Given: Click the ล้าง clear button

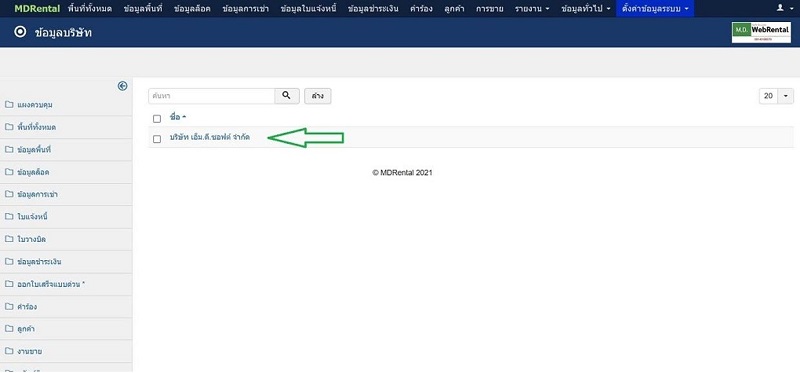Looking at the screenshot, I should tap(318, 96).
